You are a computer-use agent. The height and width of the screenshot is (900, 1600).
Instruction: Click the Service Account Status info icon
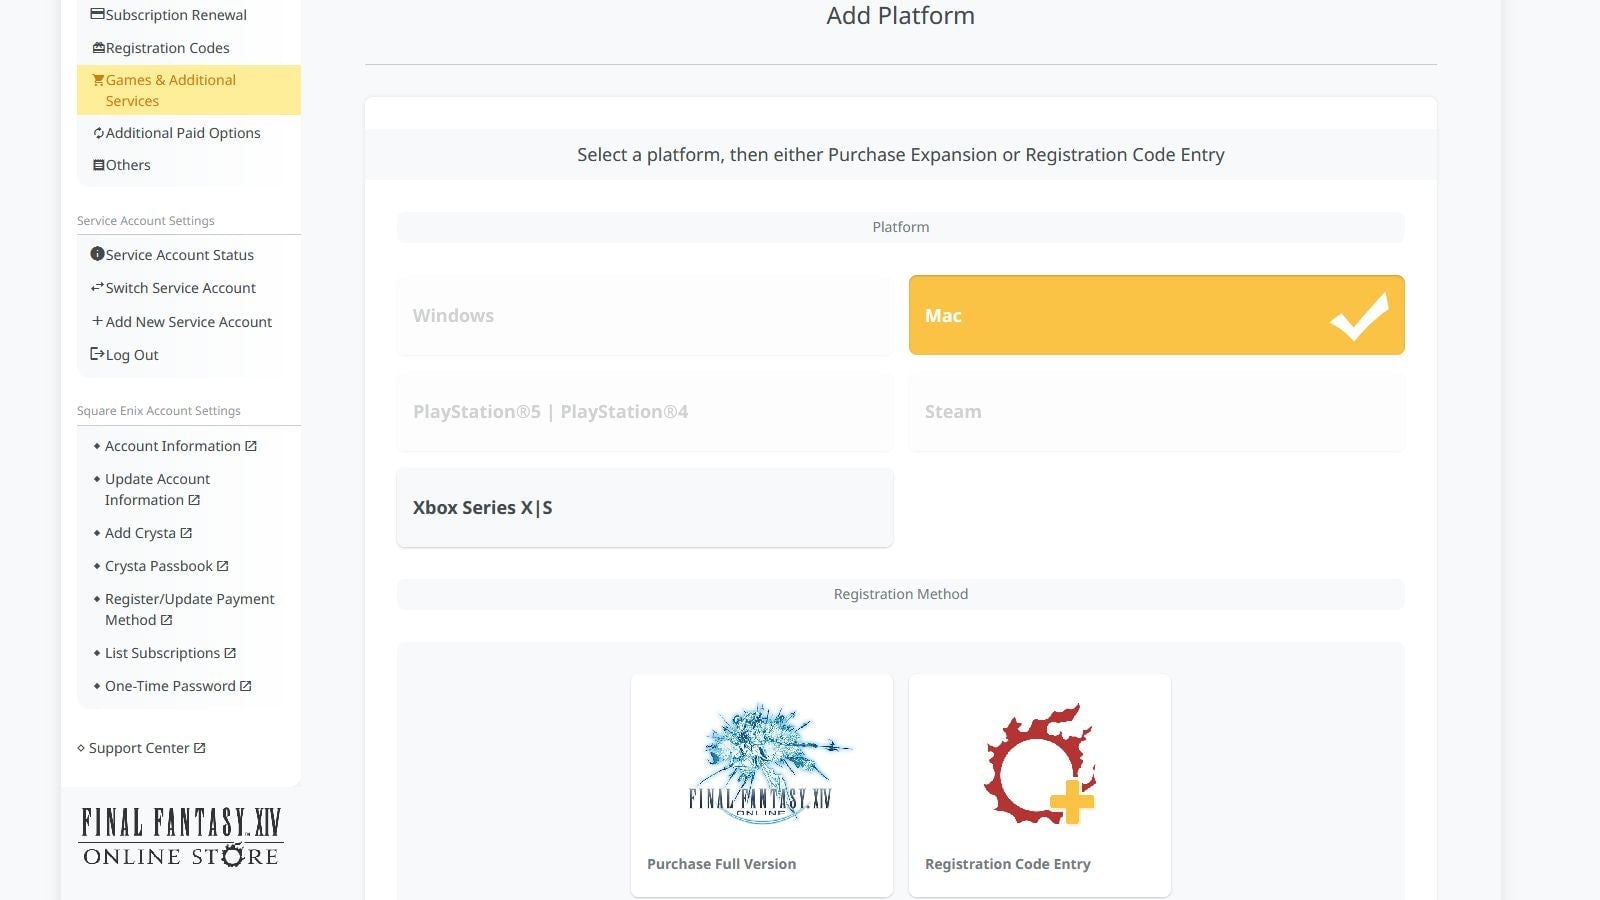(x=97, y=254)
